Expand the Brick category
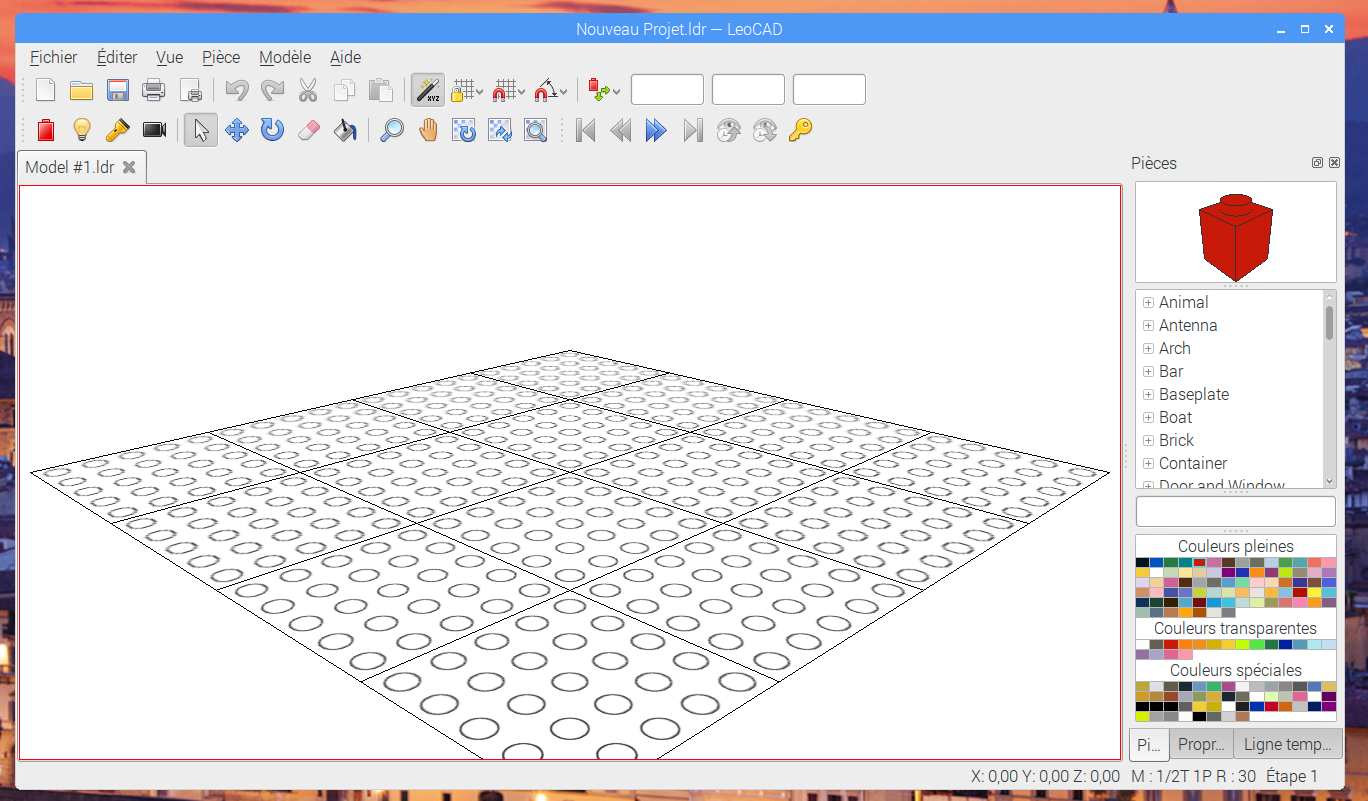1368x801 pixels. (x=1148, y=441)
